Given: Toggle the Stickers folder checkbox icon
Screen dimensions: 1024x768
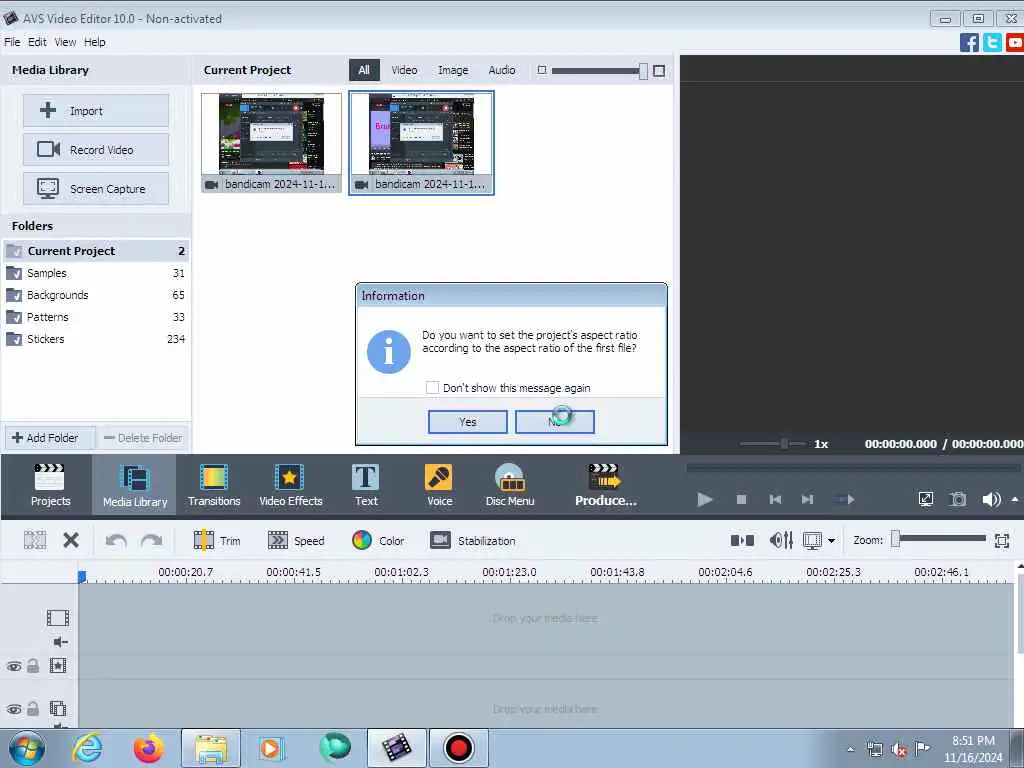Looking at the screenshot, I should pos(14,339).
